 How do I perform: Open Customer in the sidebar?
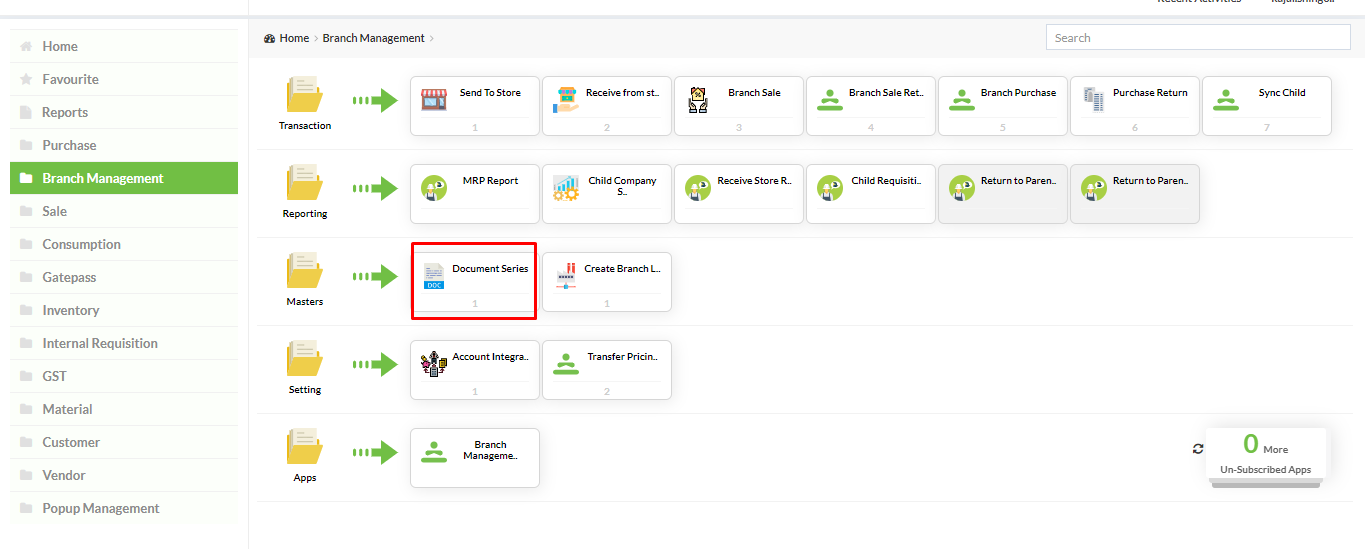point(124,442)
